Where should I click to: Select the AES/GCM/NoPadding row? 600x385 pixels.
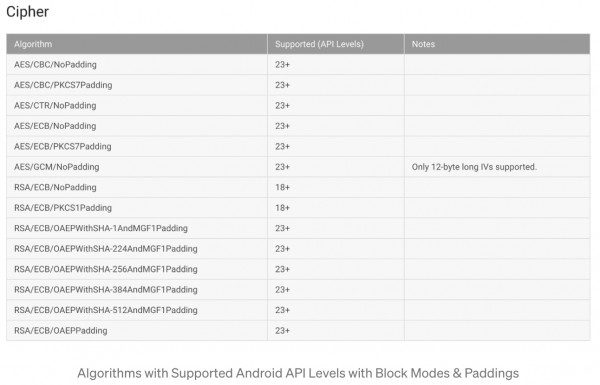pos(298,167)
